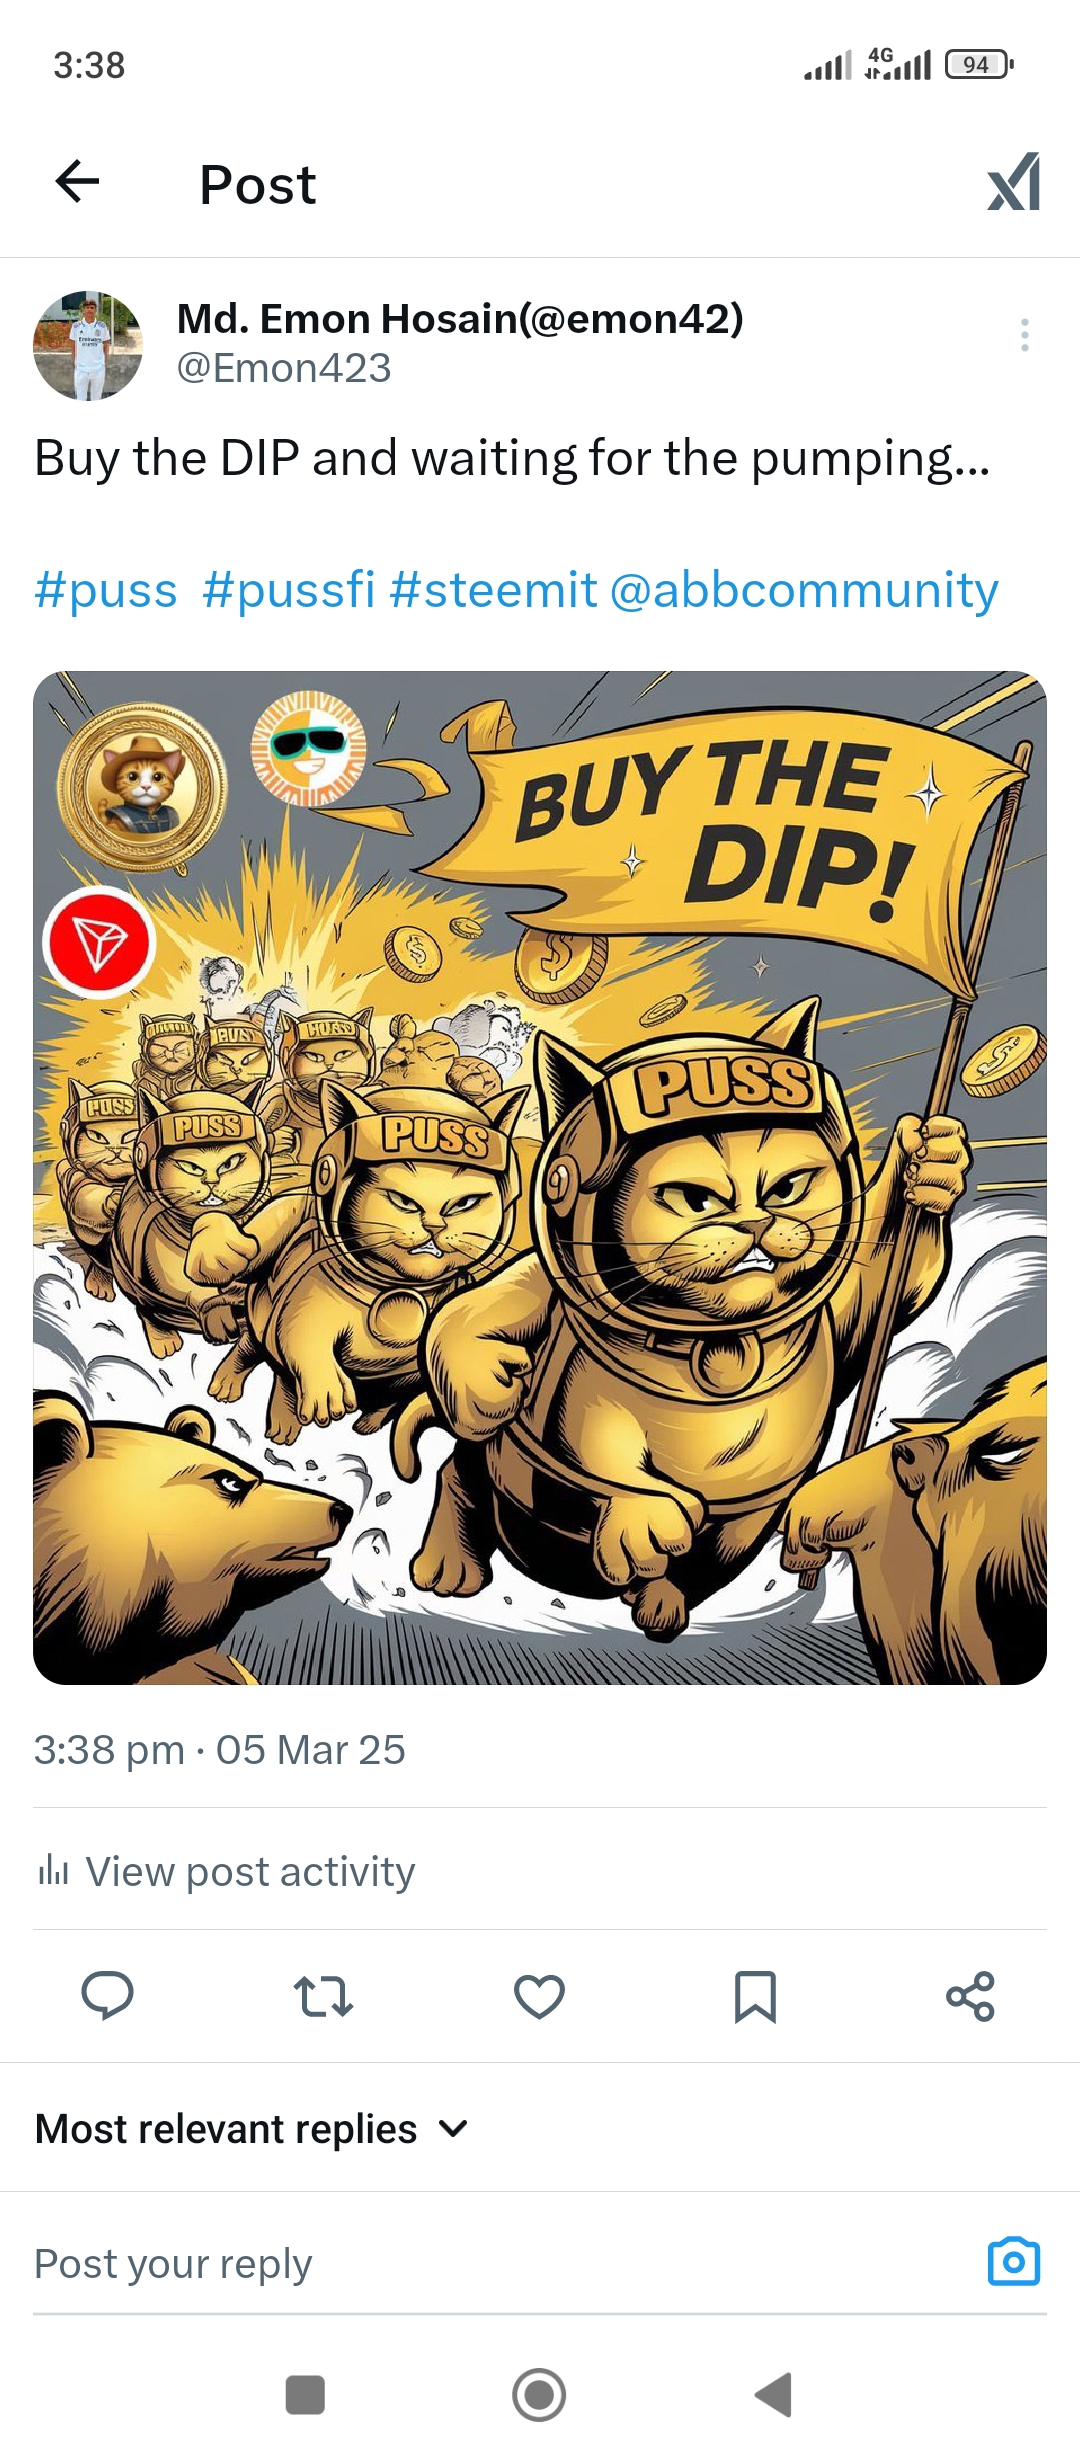Tap the repost arrows icon
1080x2460 pixels.
[323, 1996]
